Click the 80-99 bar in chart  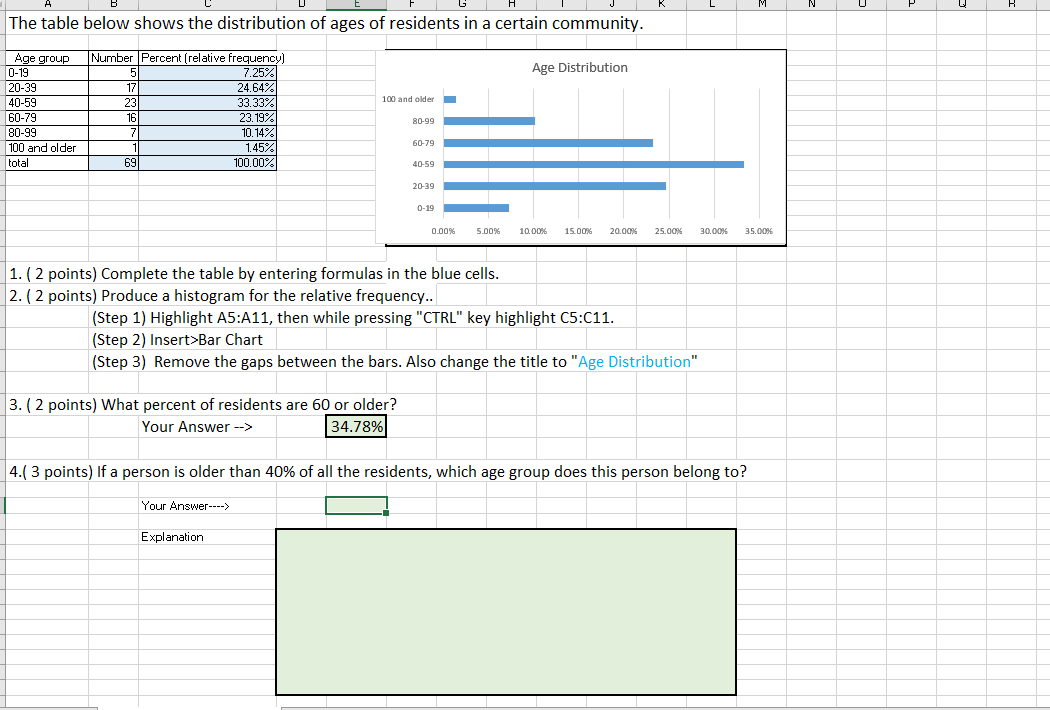tap(489, 121)
